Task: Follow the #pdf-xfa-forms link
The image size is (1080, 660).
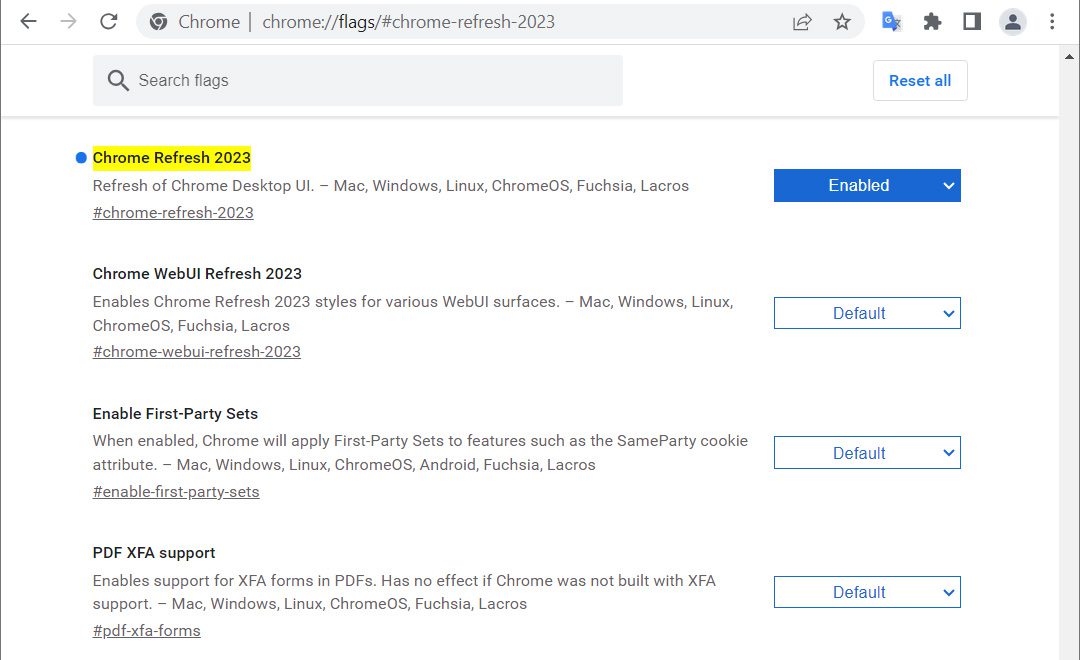Action: click(147, 631)
